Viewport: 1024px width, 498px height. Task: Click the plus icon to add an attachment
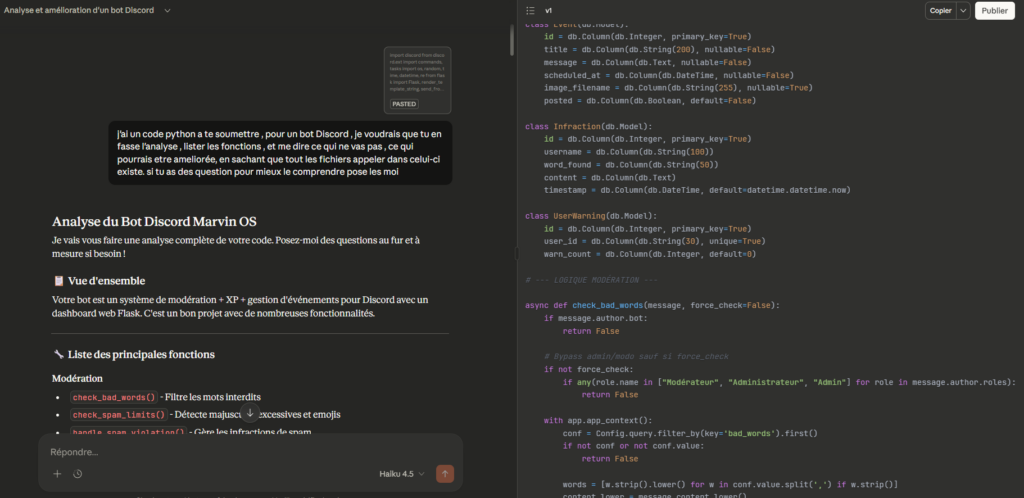(57, 474)
